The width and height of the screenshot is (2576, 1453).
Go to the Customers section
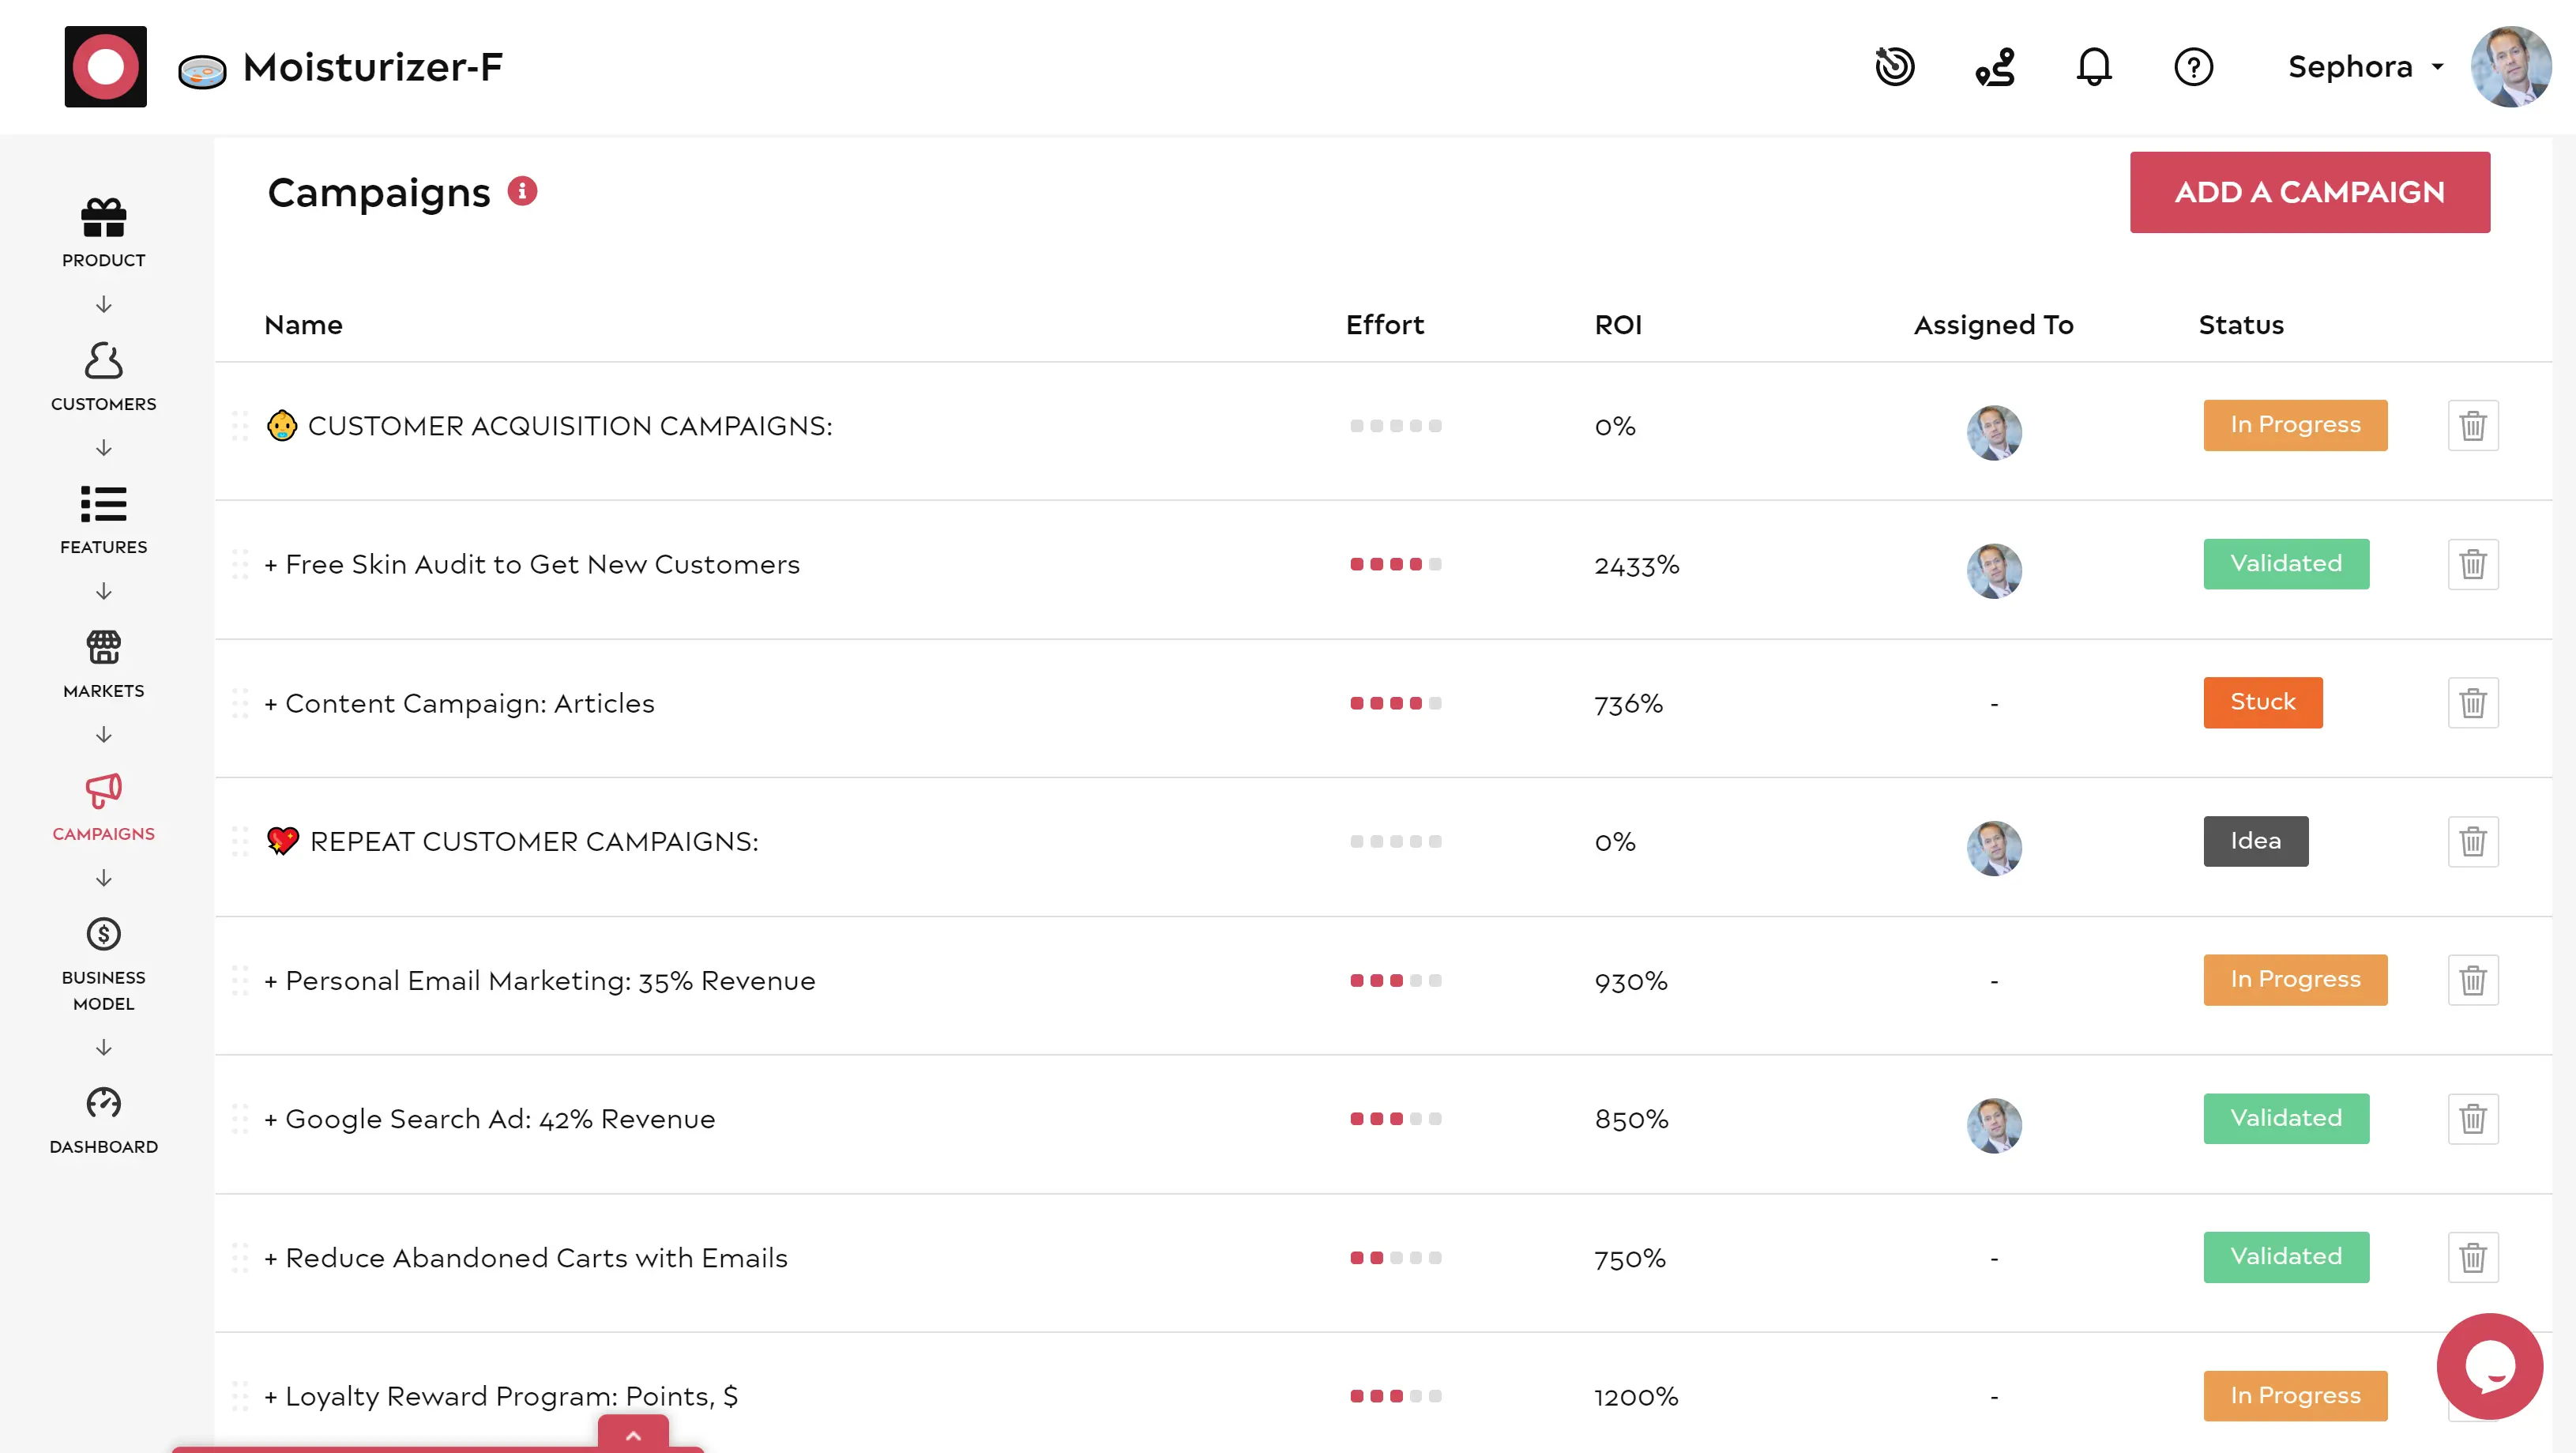click(103, 376)
